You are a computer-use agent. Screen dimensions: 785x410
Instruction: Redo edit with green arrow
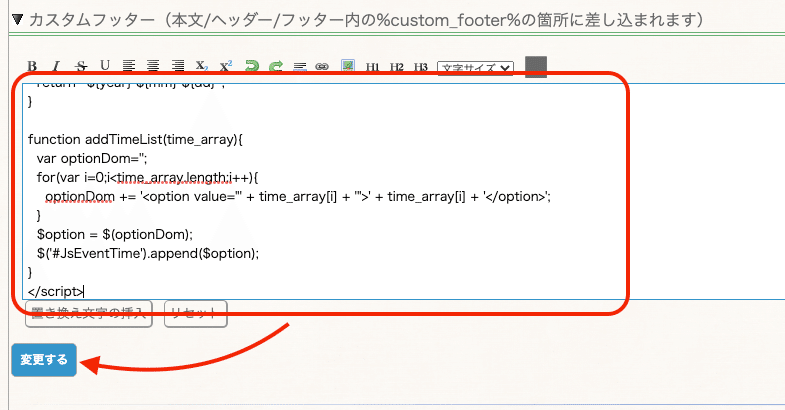pyautogui.click(x=275, y=66)
